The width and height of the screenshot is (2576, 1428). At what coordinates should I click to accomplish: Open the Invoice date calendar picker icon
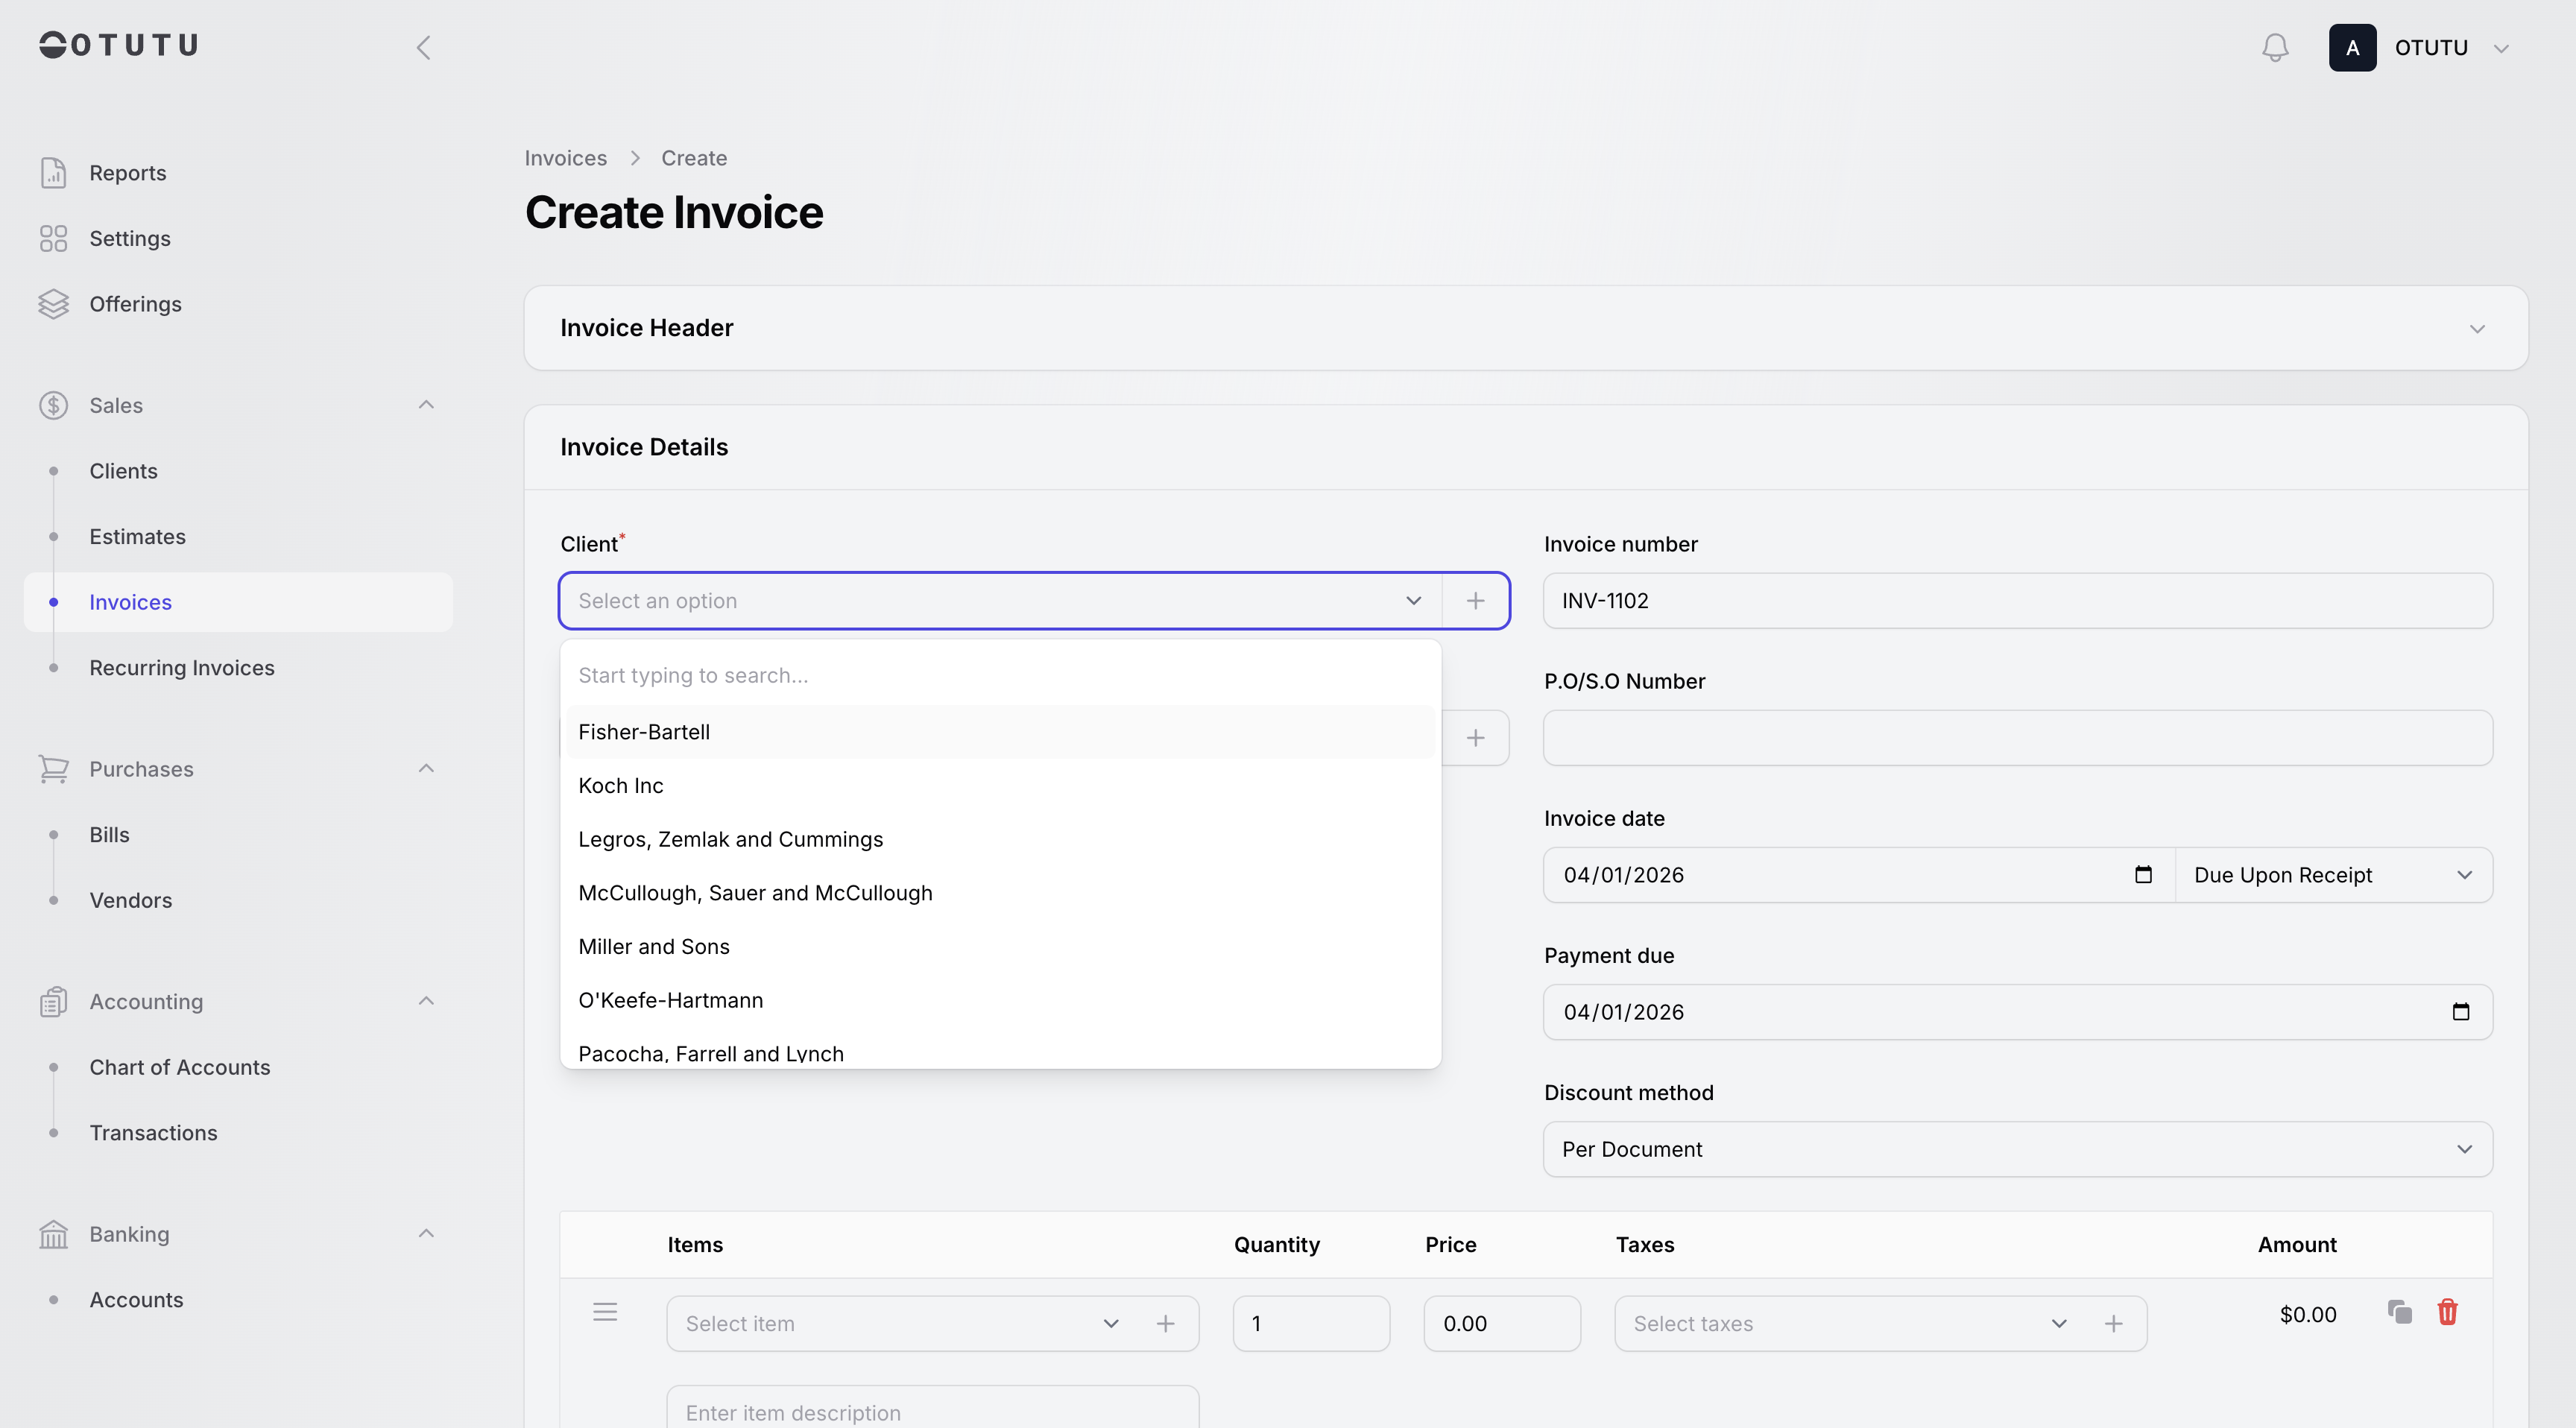2143,875
